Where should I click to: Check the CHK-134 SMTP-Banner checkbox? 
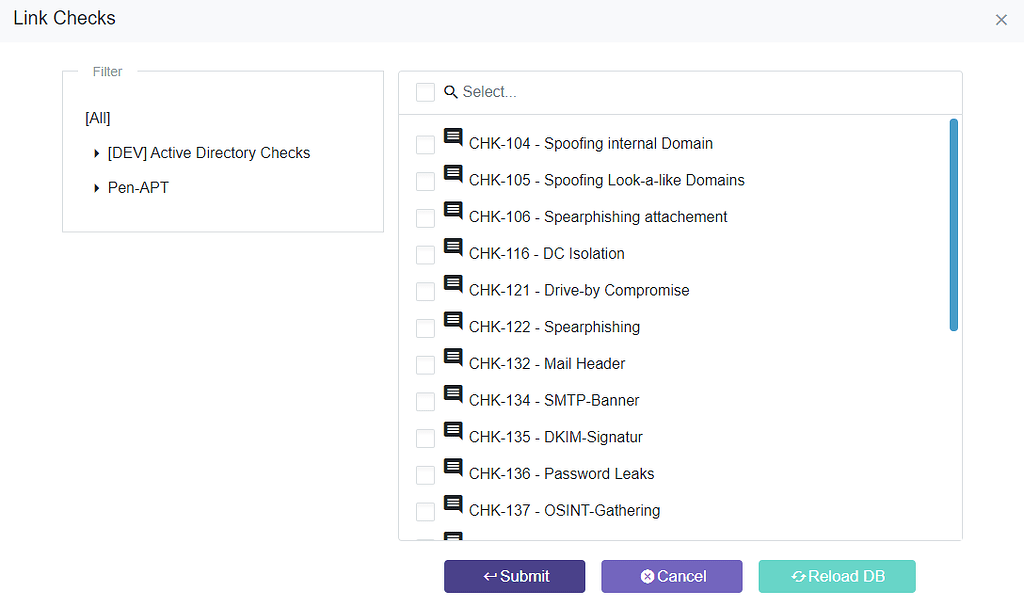[425, 401]
